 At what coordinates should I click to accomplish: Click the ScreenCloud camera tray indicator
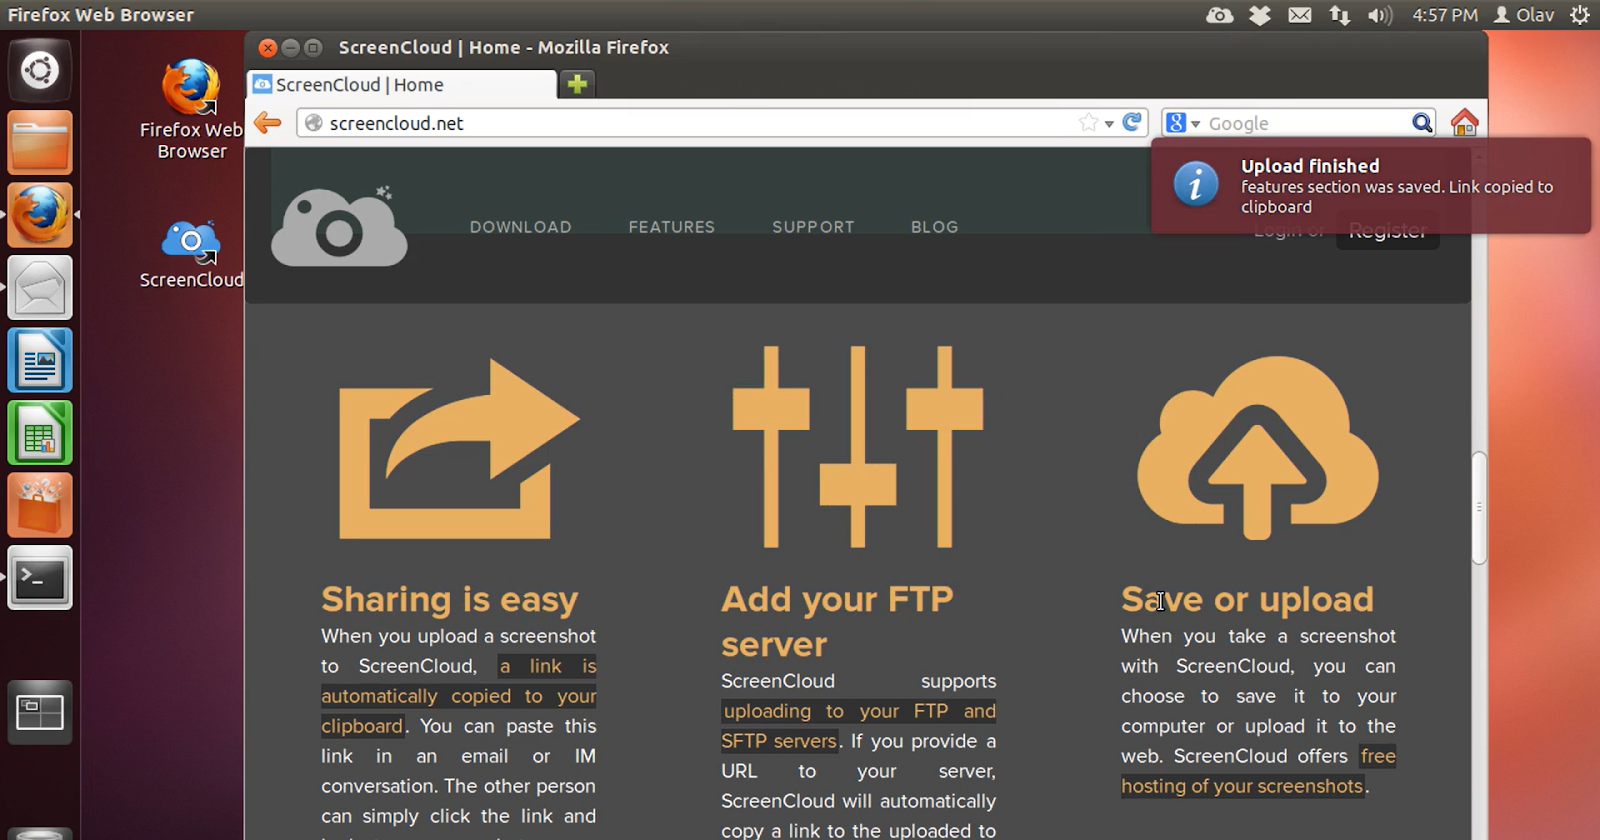[x=1220, y=15]
